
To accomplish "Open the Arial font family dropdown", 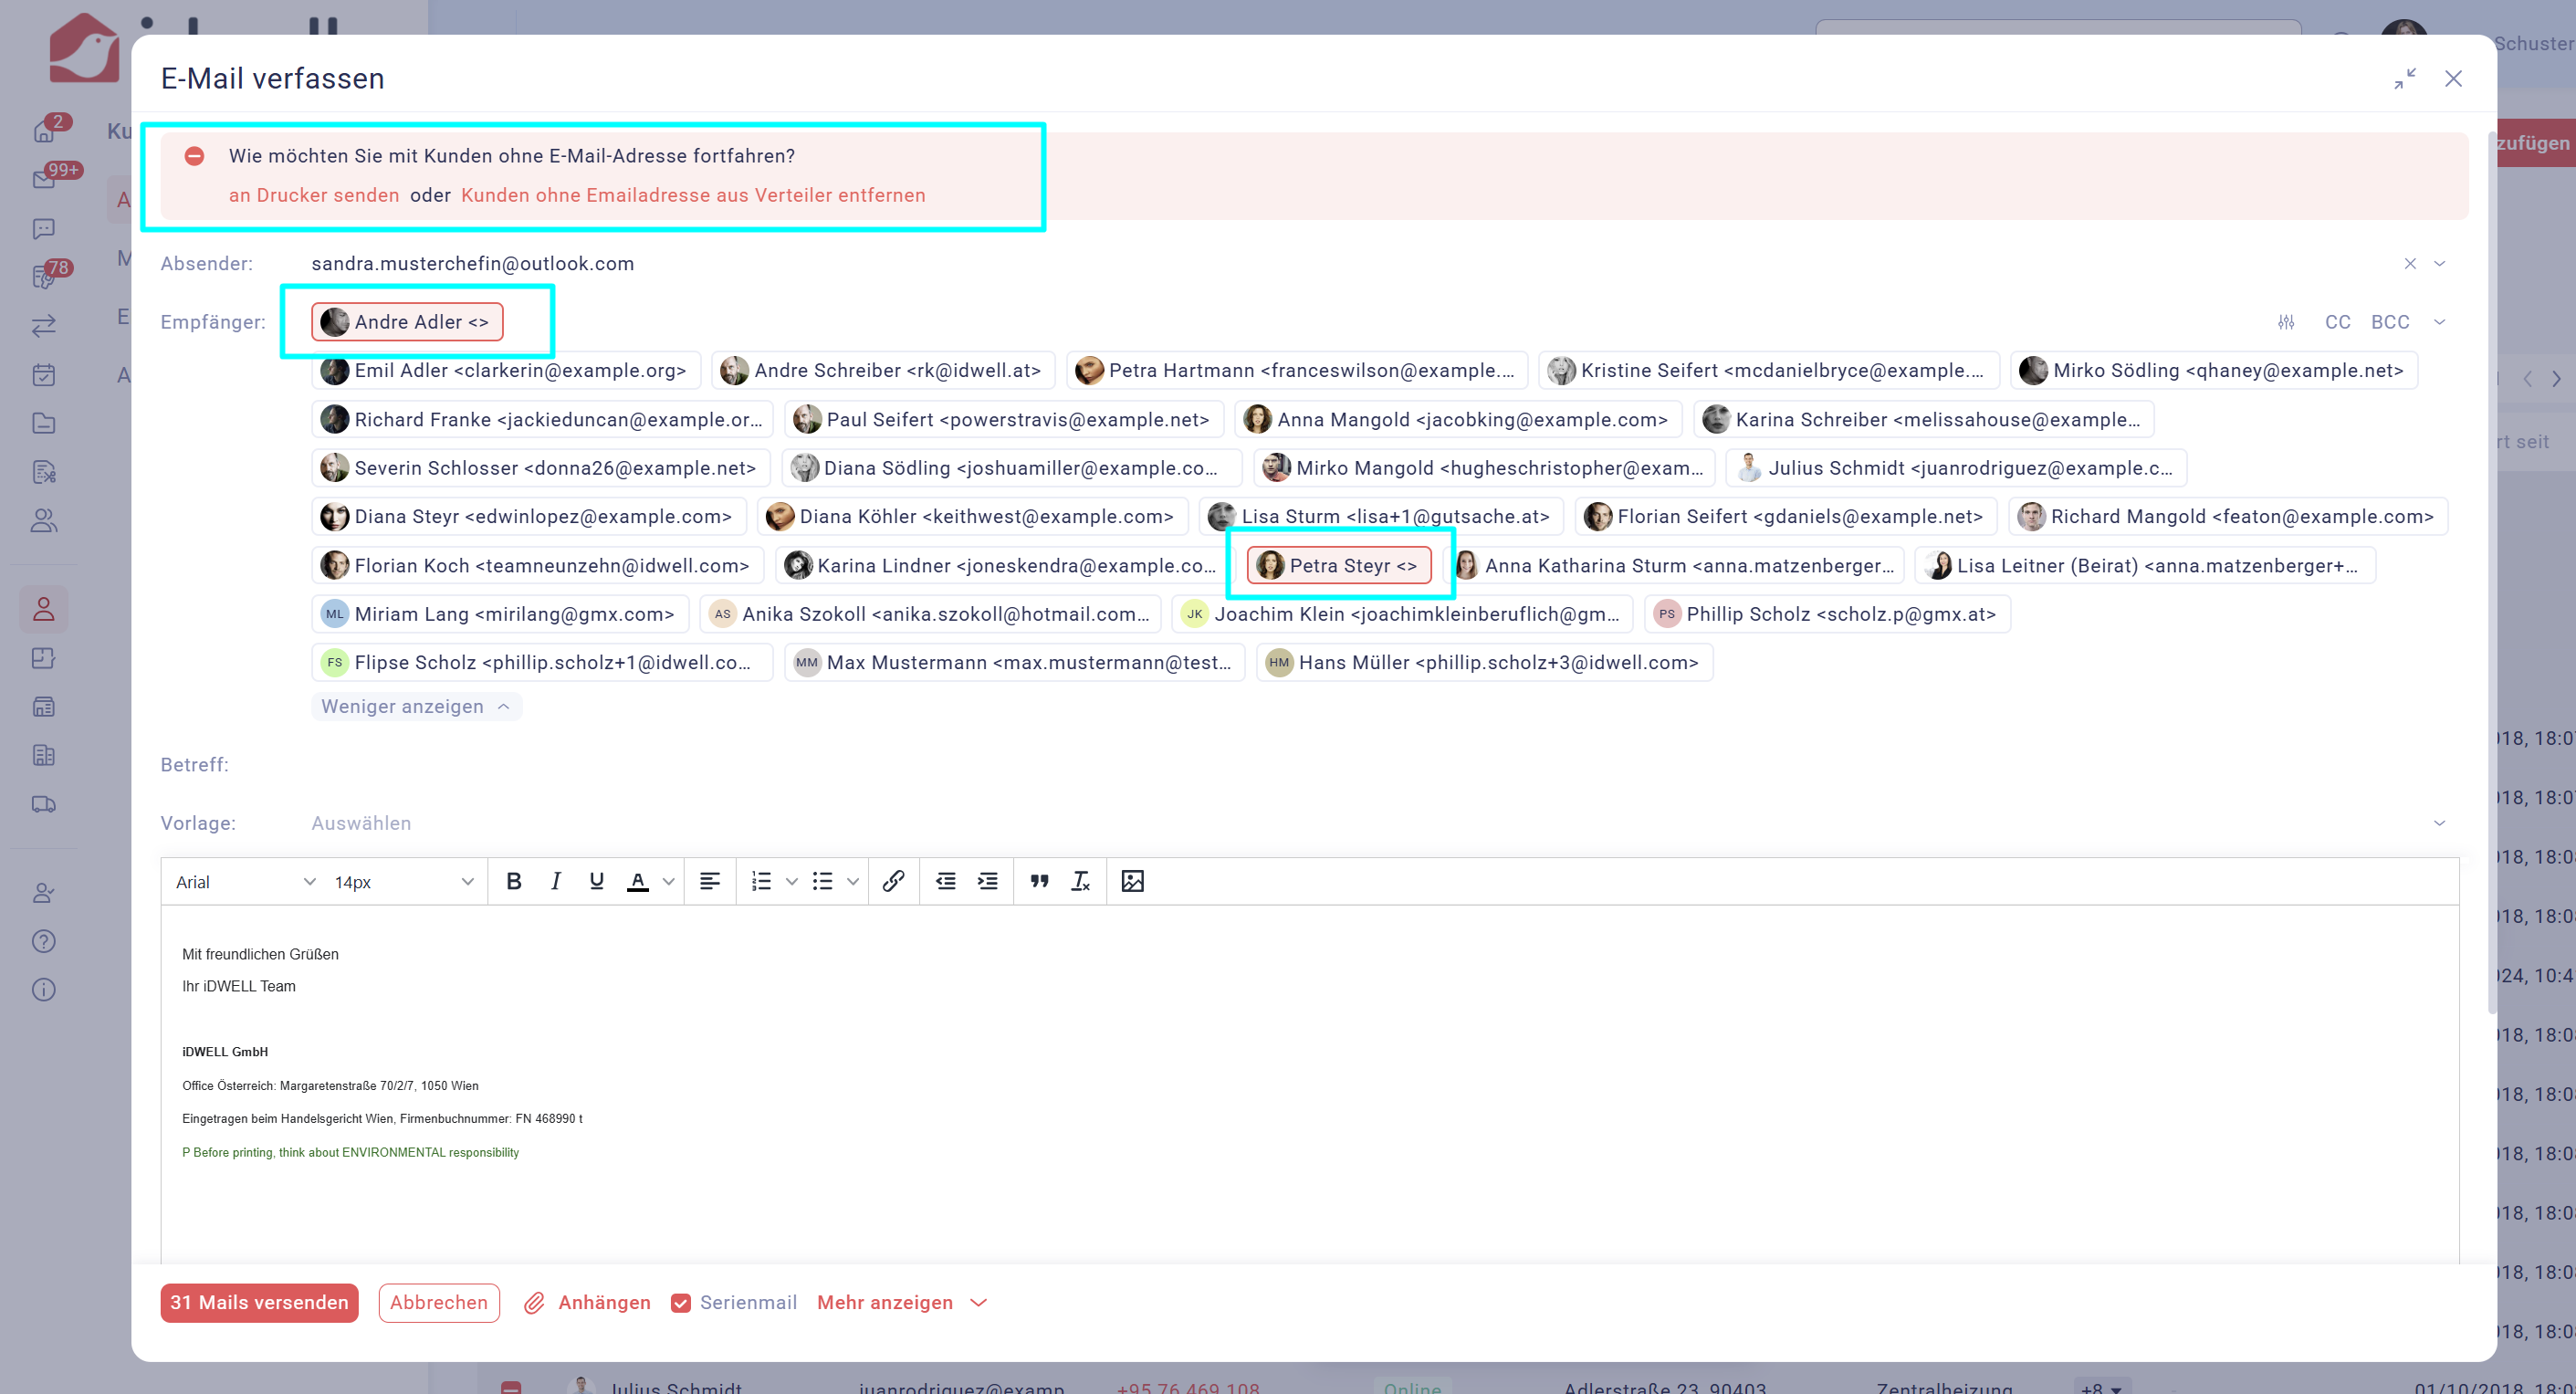I will point(245,882).
